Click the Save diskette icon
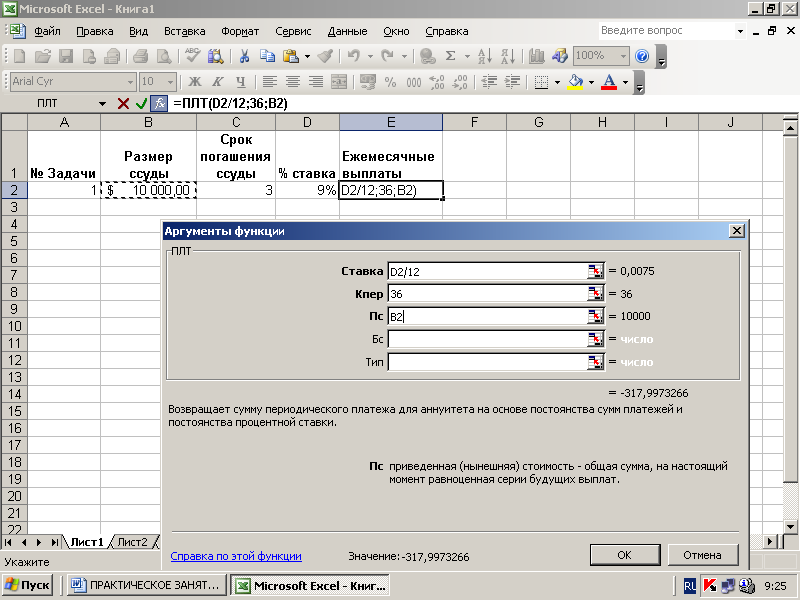Viewport: 800px width, 600px height. pyautogui.click(x=66, y=56)
